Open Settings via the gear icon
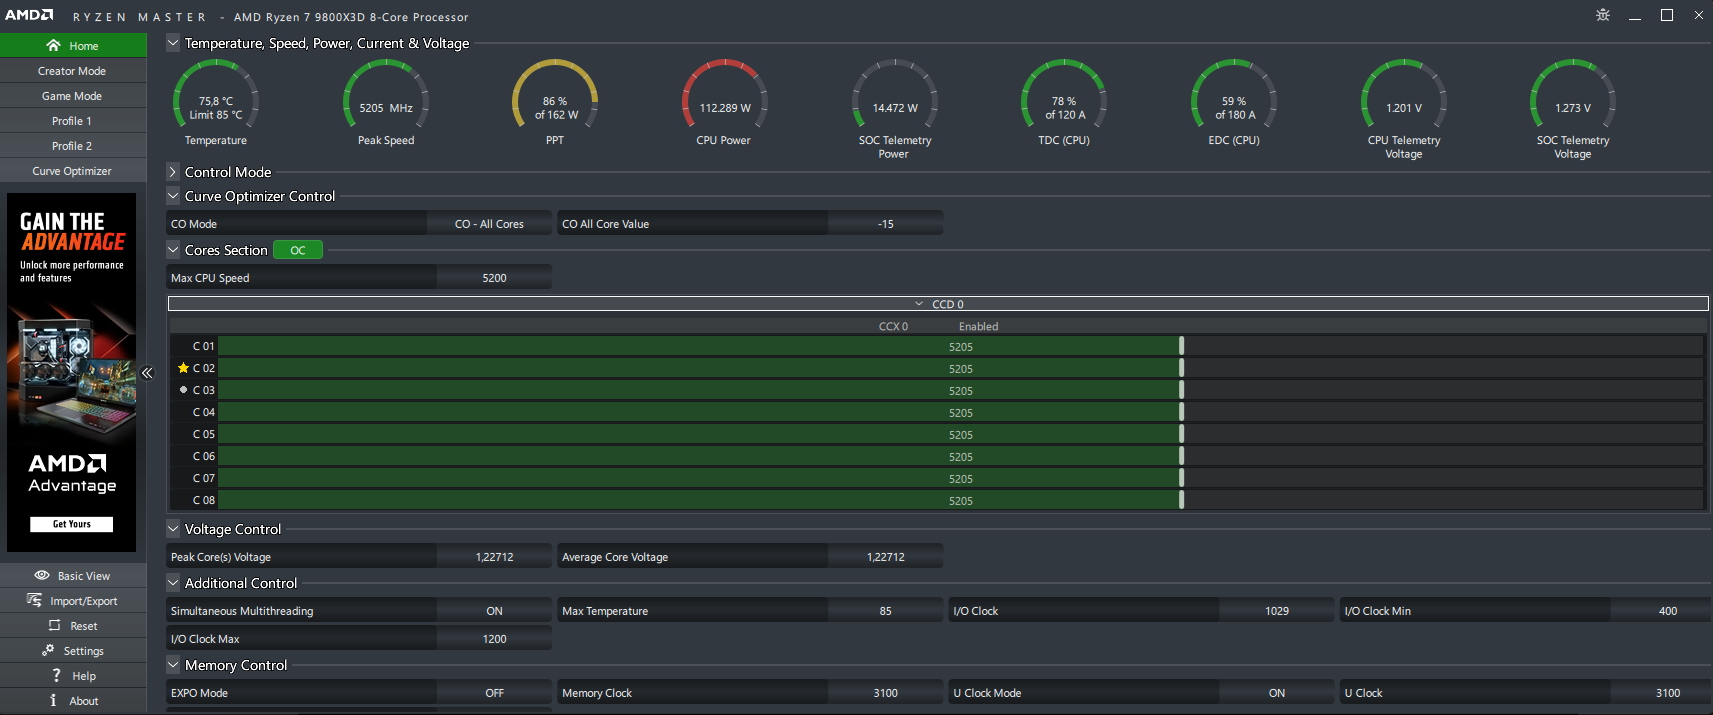This screenshot has width=1713, height=715. coord(48,651)
